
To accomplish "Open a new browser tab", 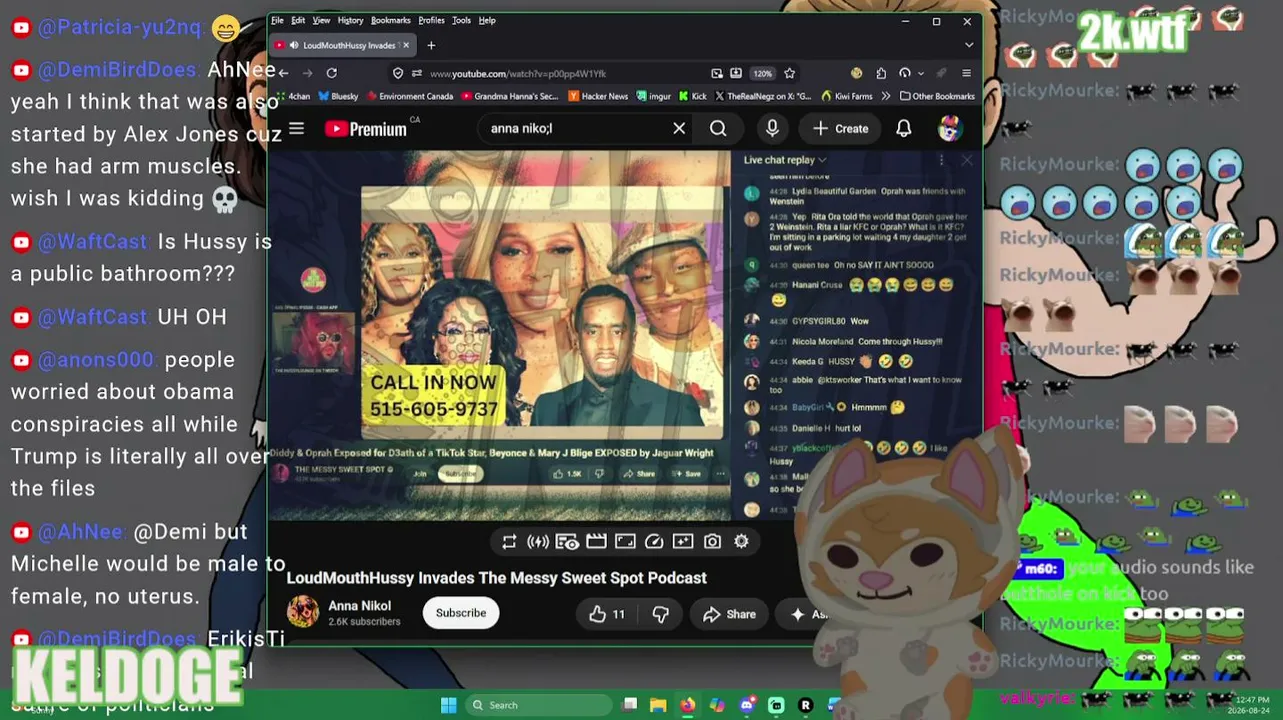I will point(431,45).
